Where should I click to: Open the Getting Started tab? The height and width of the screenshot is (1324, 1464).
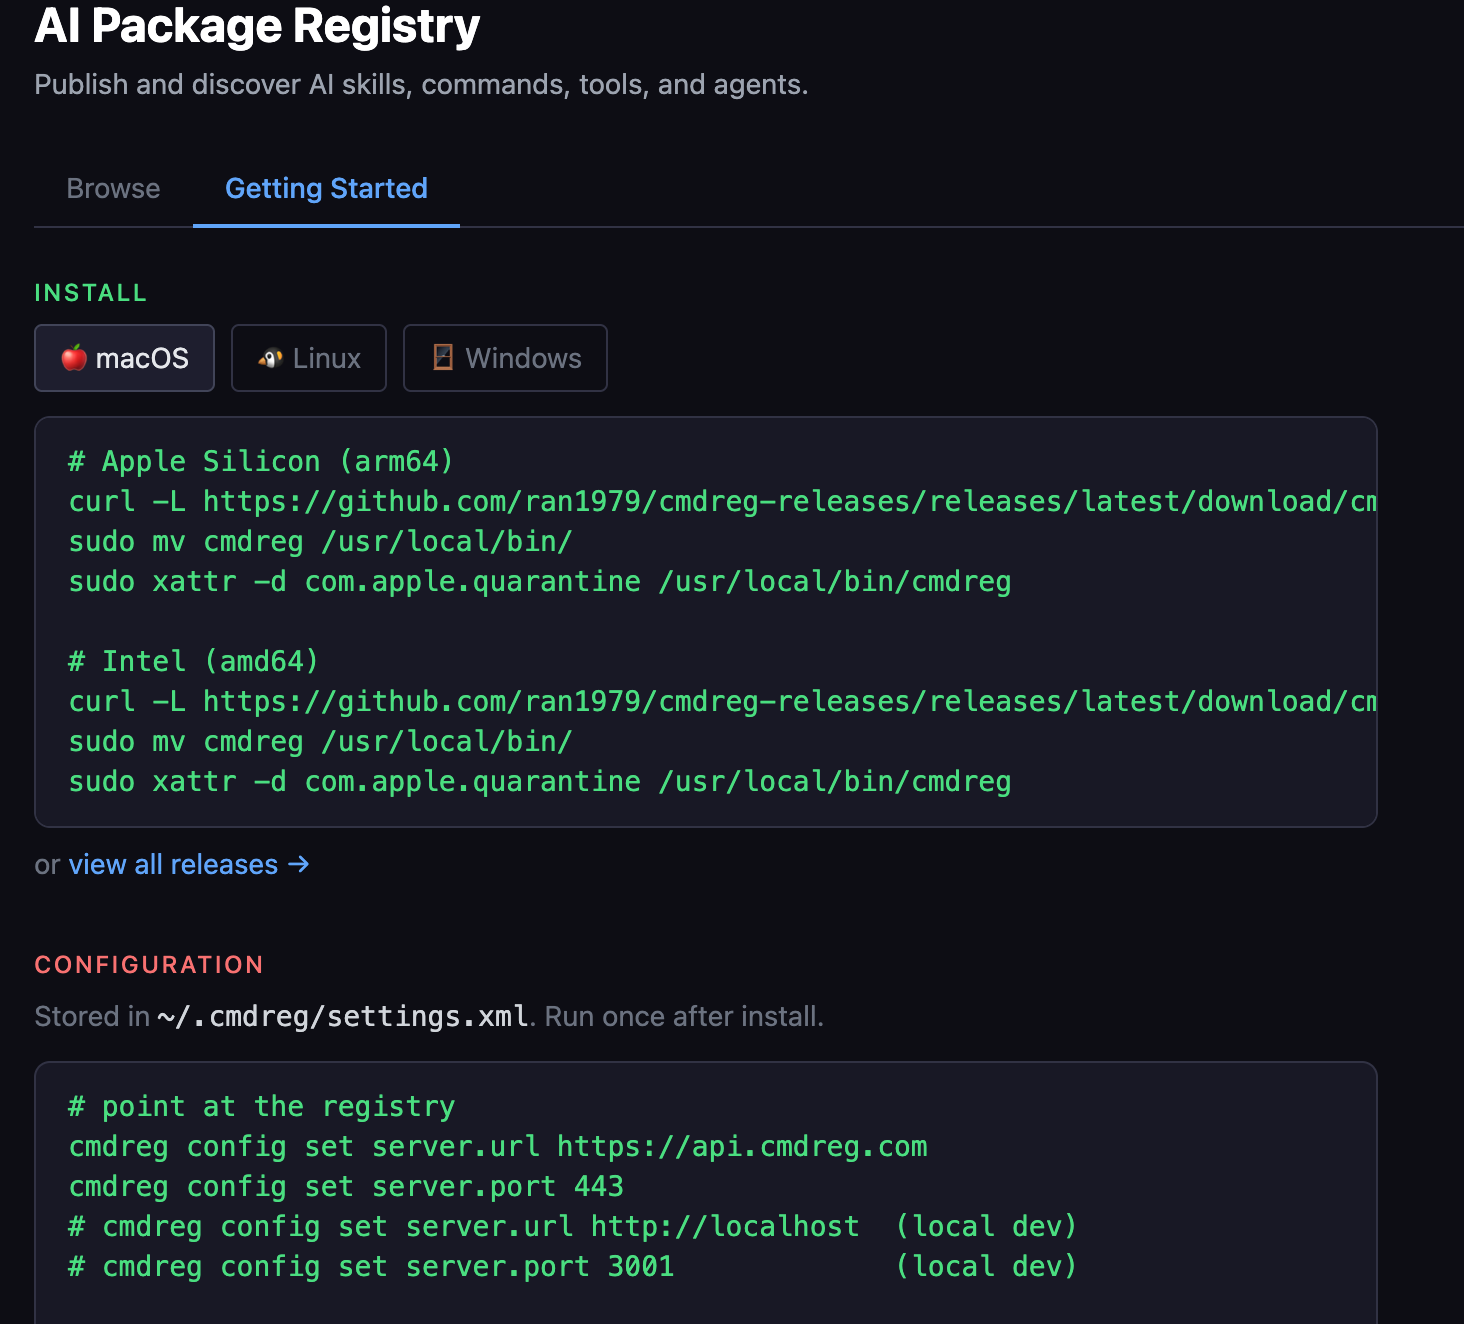coord(326,189)
